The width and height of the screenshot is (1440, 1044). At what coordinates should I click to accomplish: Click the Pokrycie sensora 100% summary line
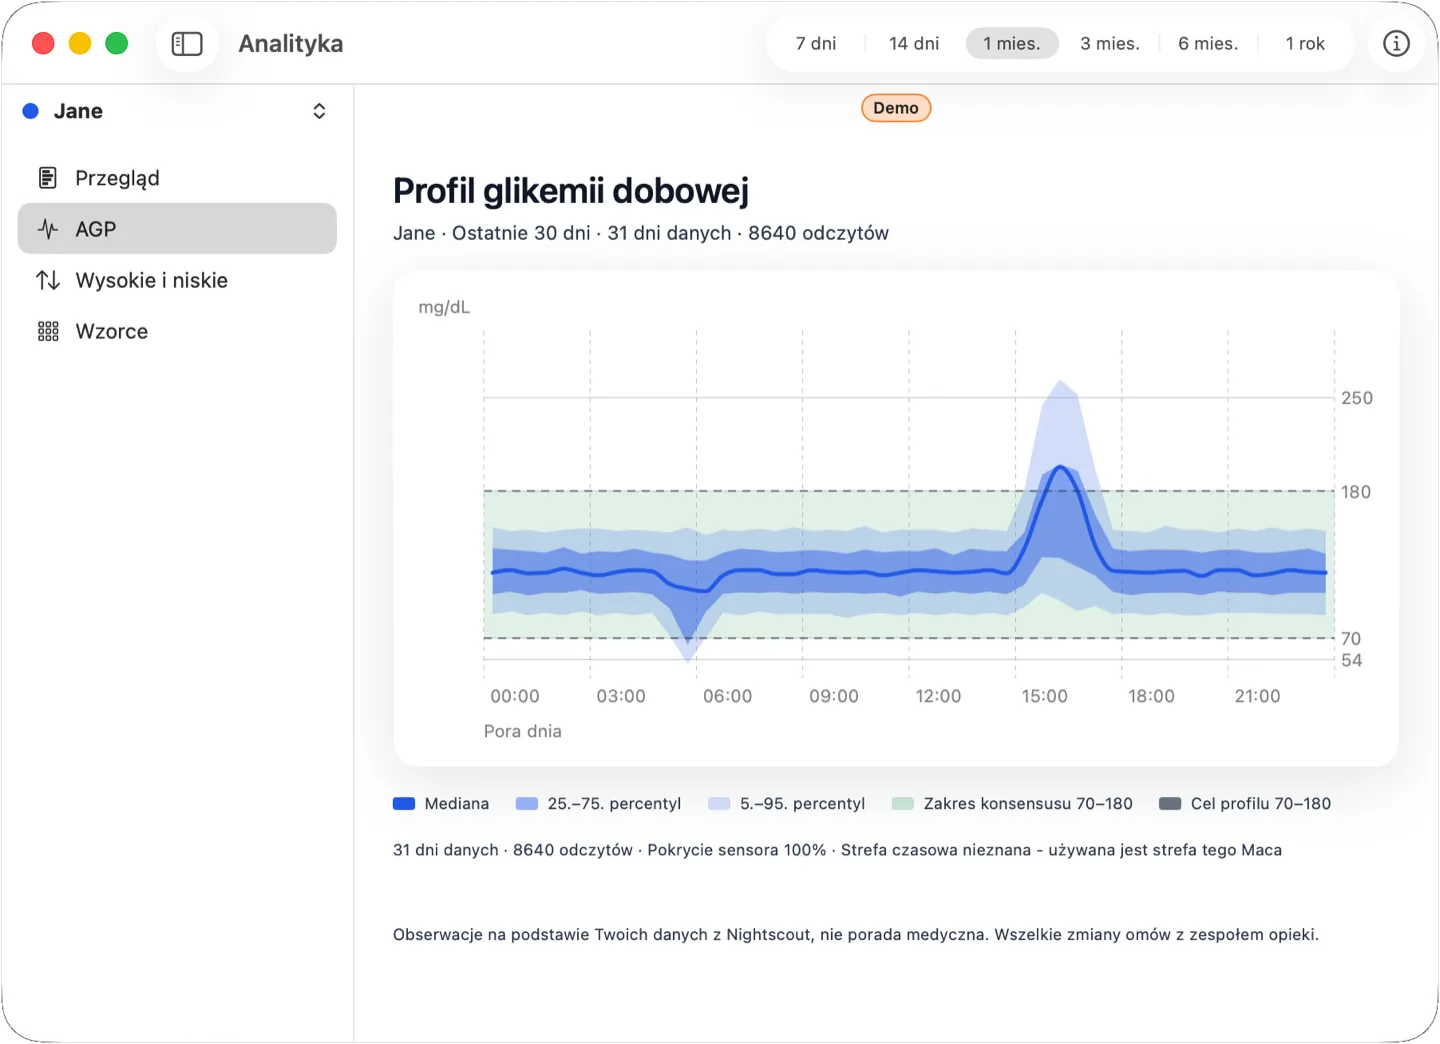click(837, 850)
